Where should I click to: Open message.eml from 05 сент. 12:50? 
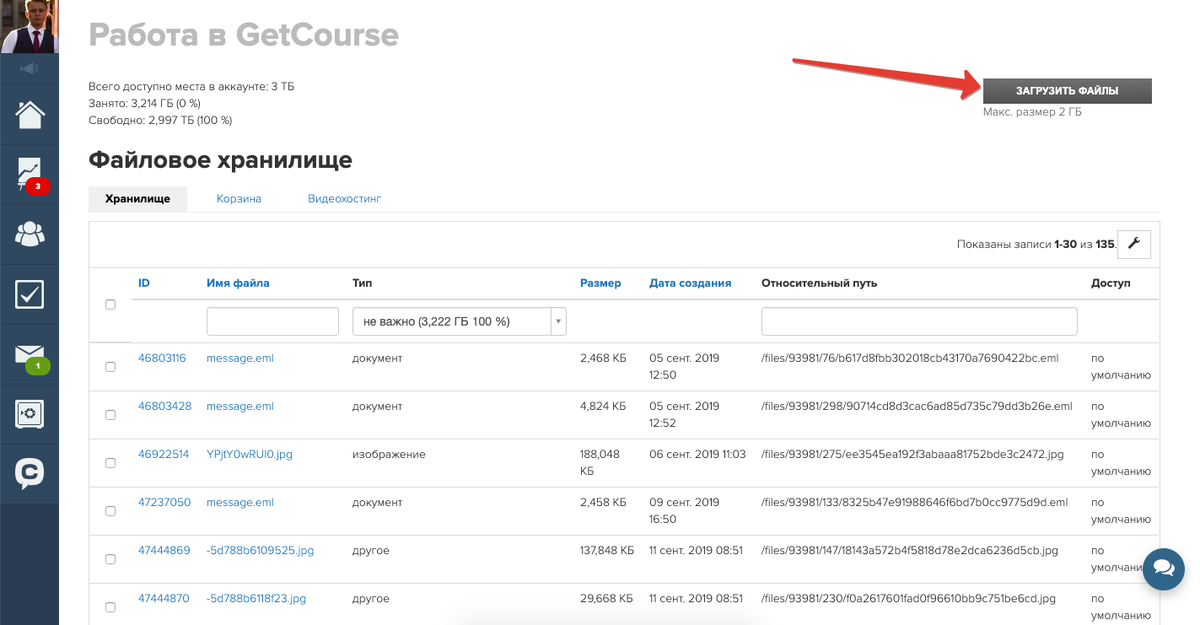(240, 358)
